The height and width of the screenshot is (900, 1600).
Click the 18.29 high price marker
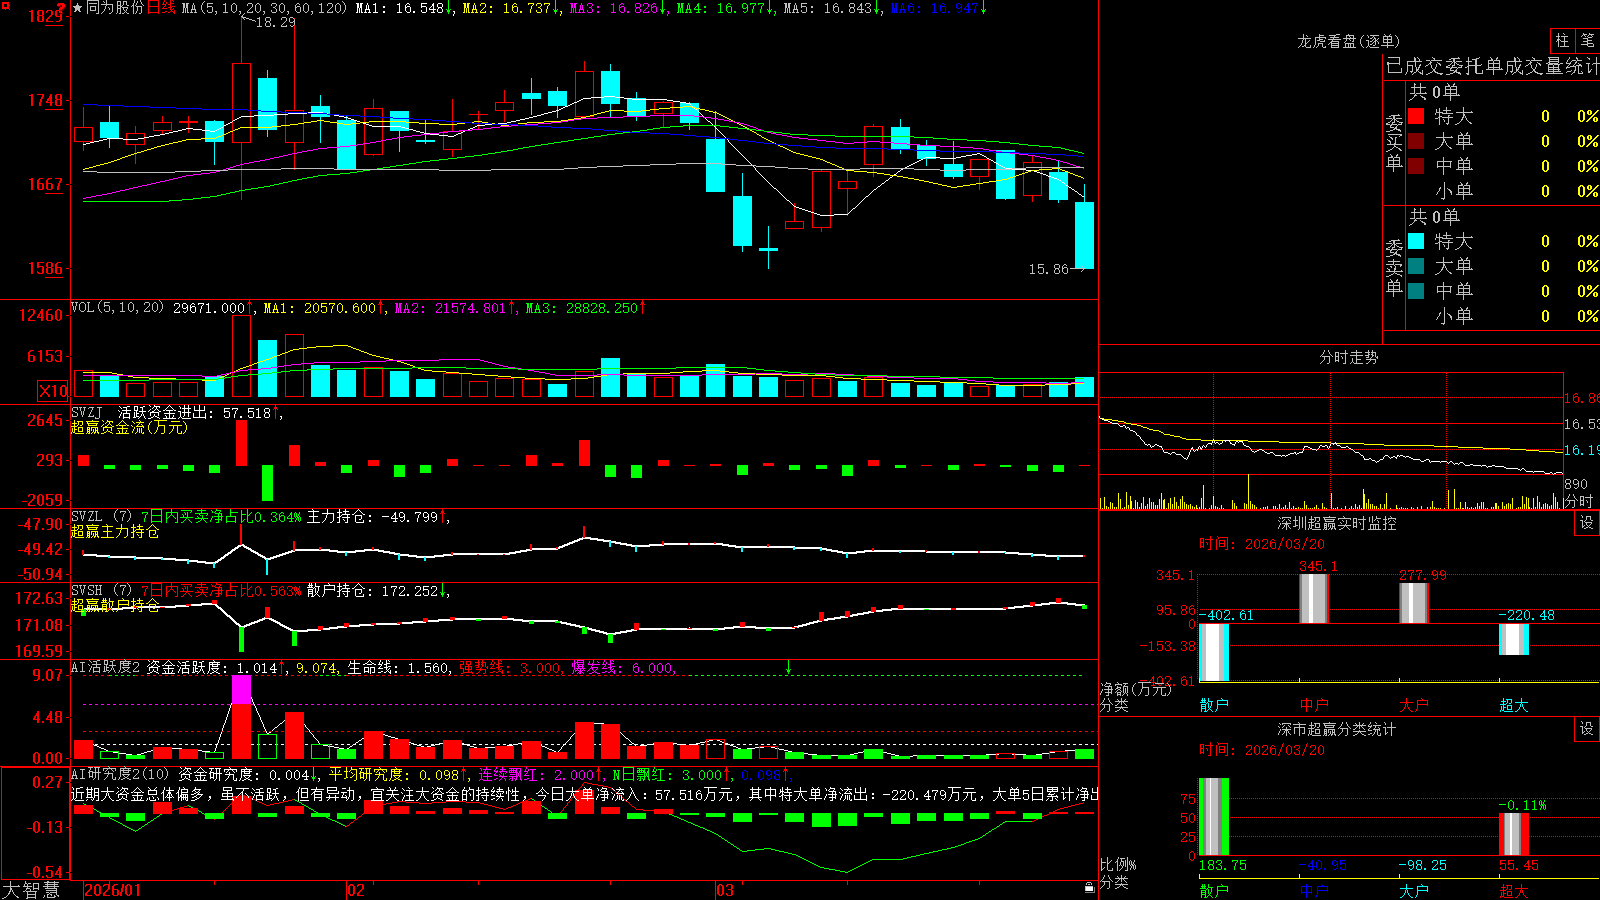(x=275, y=22)
